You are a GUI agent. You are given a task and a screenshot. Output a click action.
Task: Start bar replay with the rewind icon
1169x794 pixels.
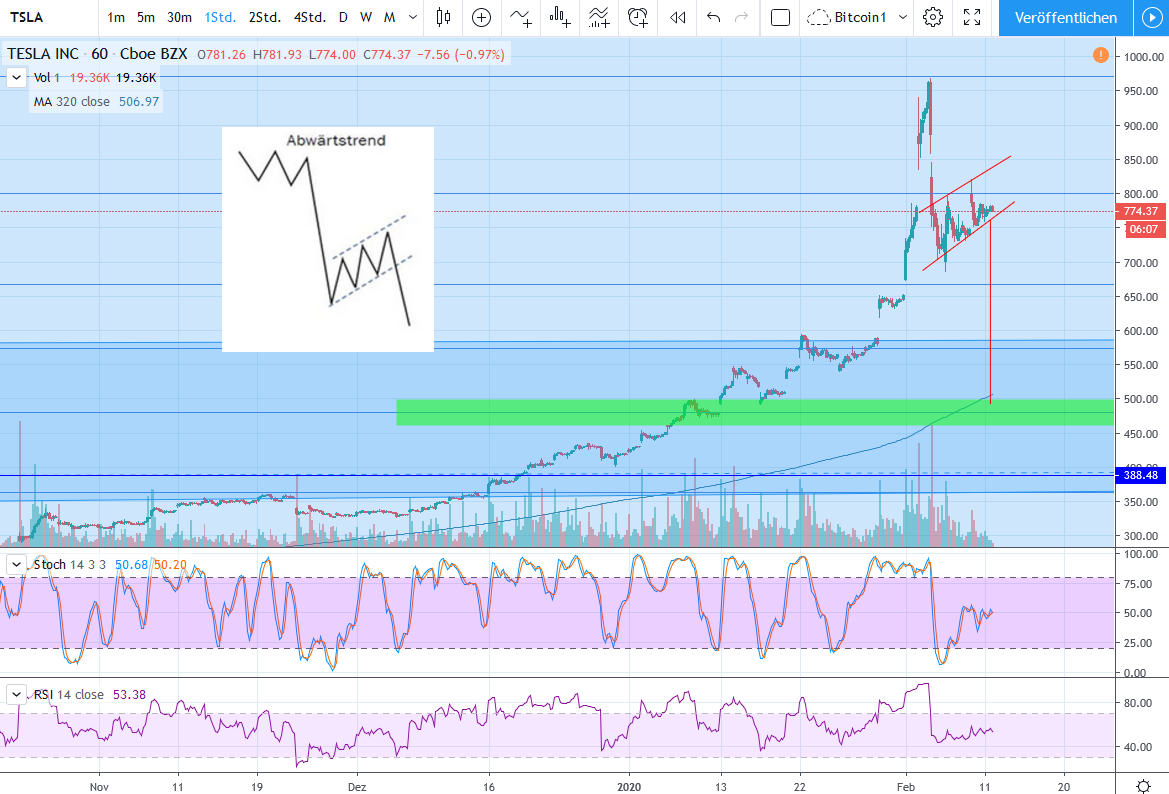(x=677, y=17)
